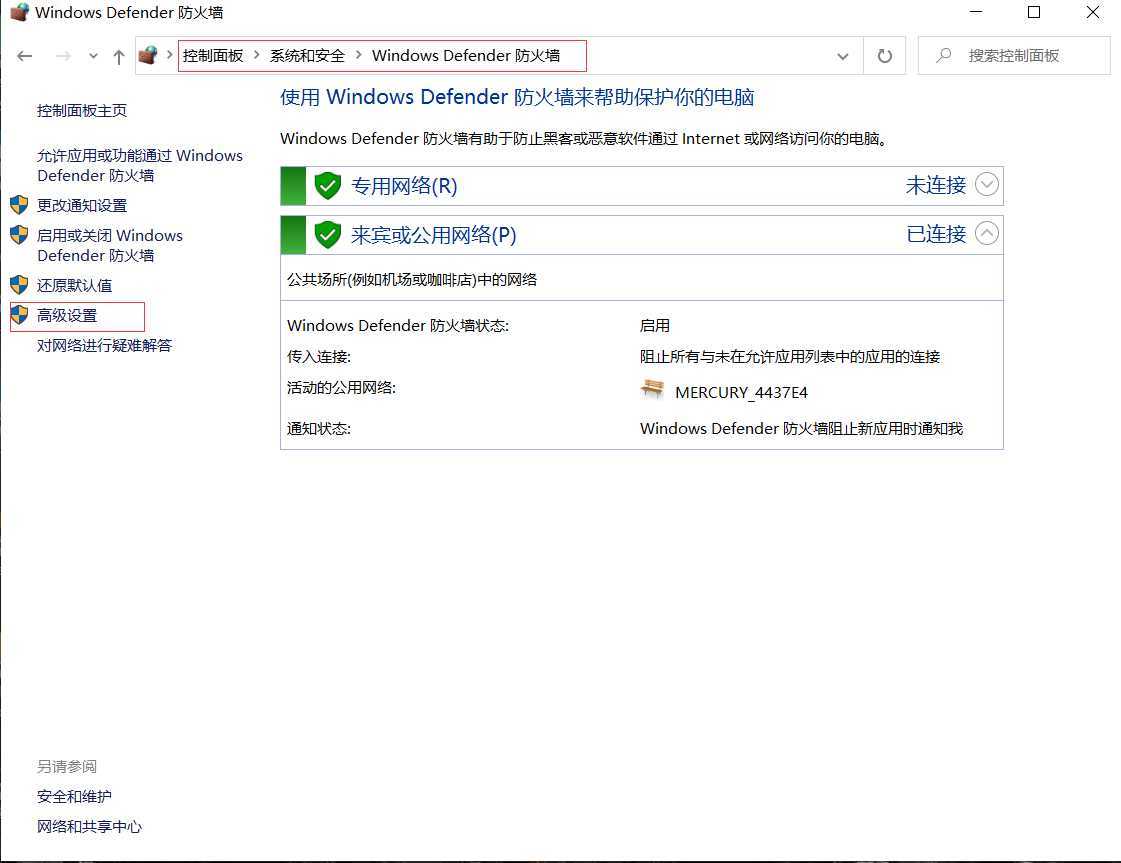The image size is (1121, 863).
Task: Collapse the 来宾或公用网络(P) section chevron
Action: 987,233
